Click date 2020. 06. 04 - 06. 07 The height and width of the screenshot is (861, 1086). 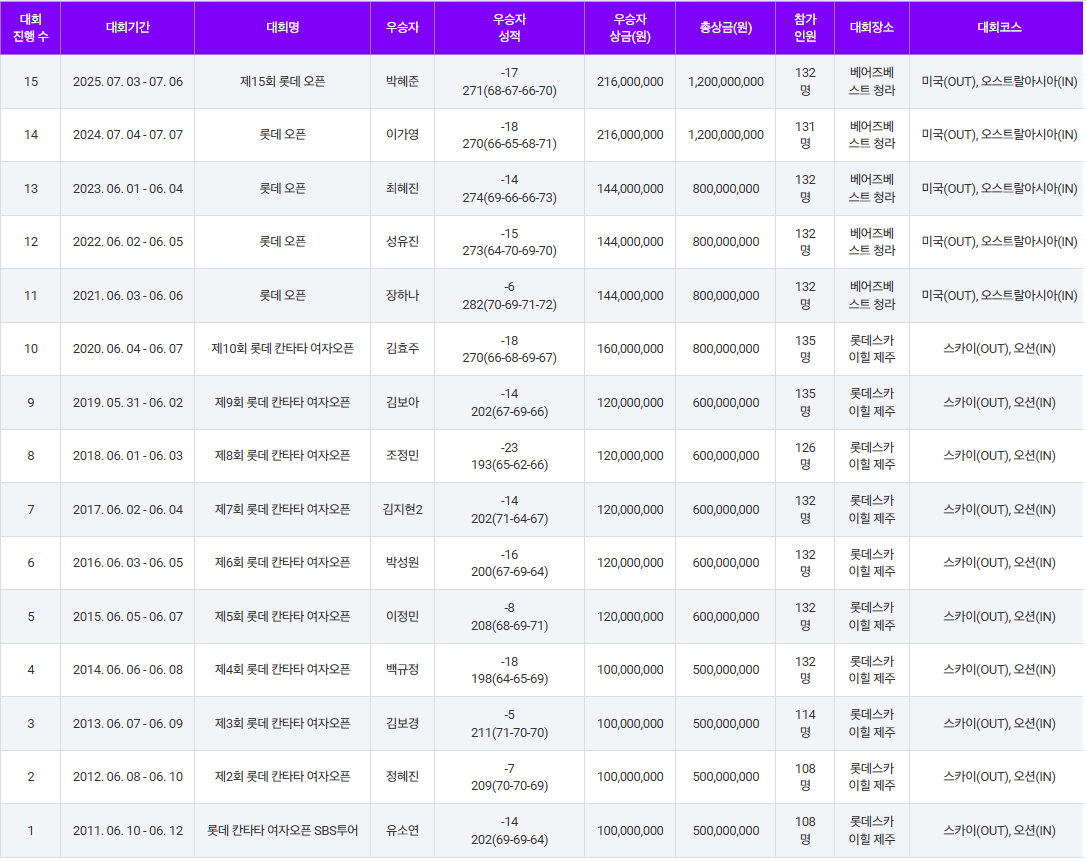coord(128,349)
